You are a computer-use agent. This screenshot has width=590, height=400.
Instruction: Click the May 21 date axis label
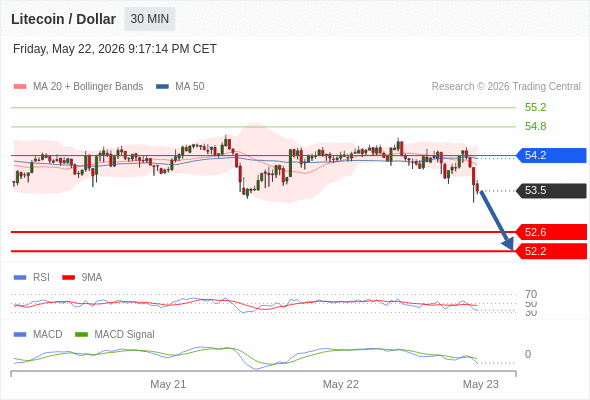point(168,384)
